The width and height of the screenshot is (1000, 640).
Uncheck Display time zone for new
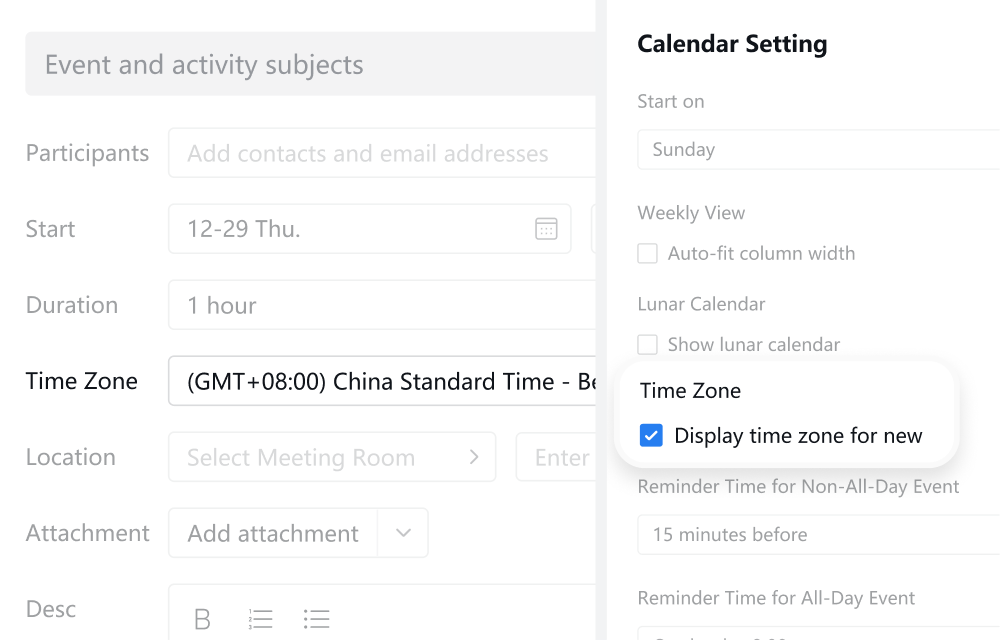651,435
